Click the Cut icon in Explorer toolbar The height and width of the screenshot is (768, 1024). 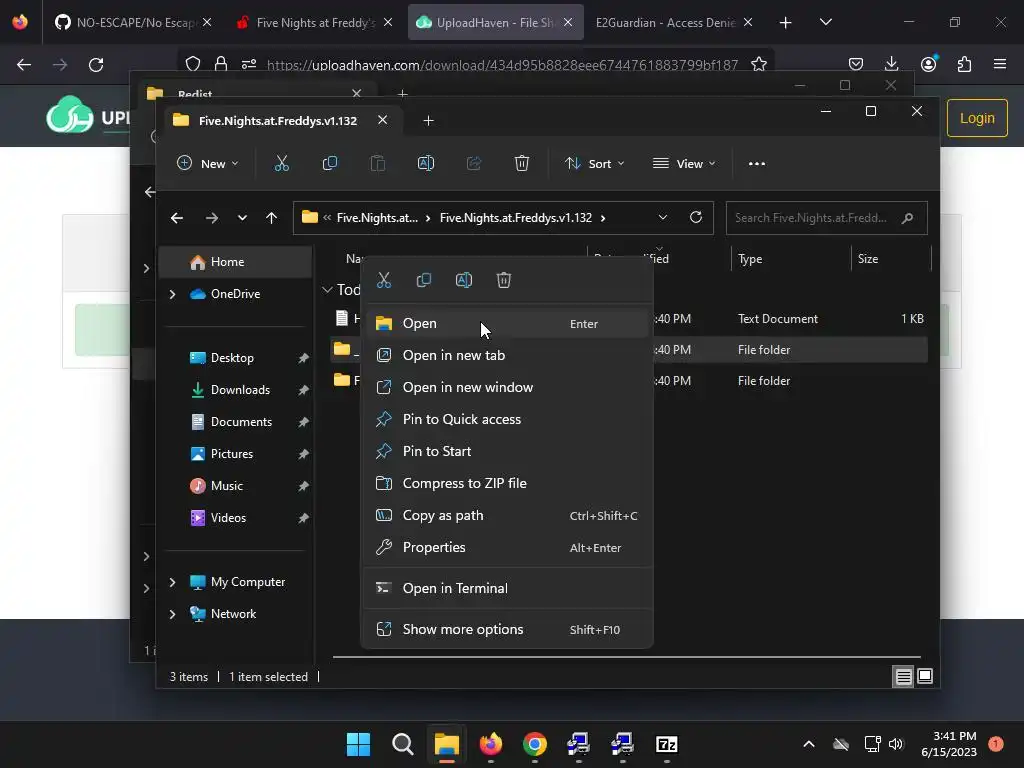[281, 163]
